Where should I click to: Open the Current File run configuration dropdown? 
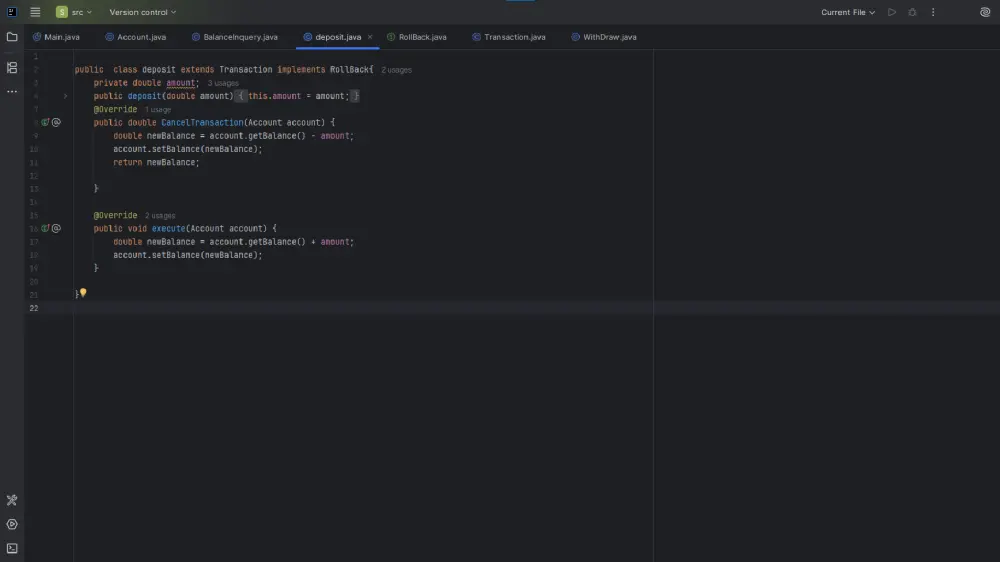(848, 12)
